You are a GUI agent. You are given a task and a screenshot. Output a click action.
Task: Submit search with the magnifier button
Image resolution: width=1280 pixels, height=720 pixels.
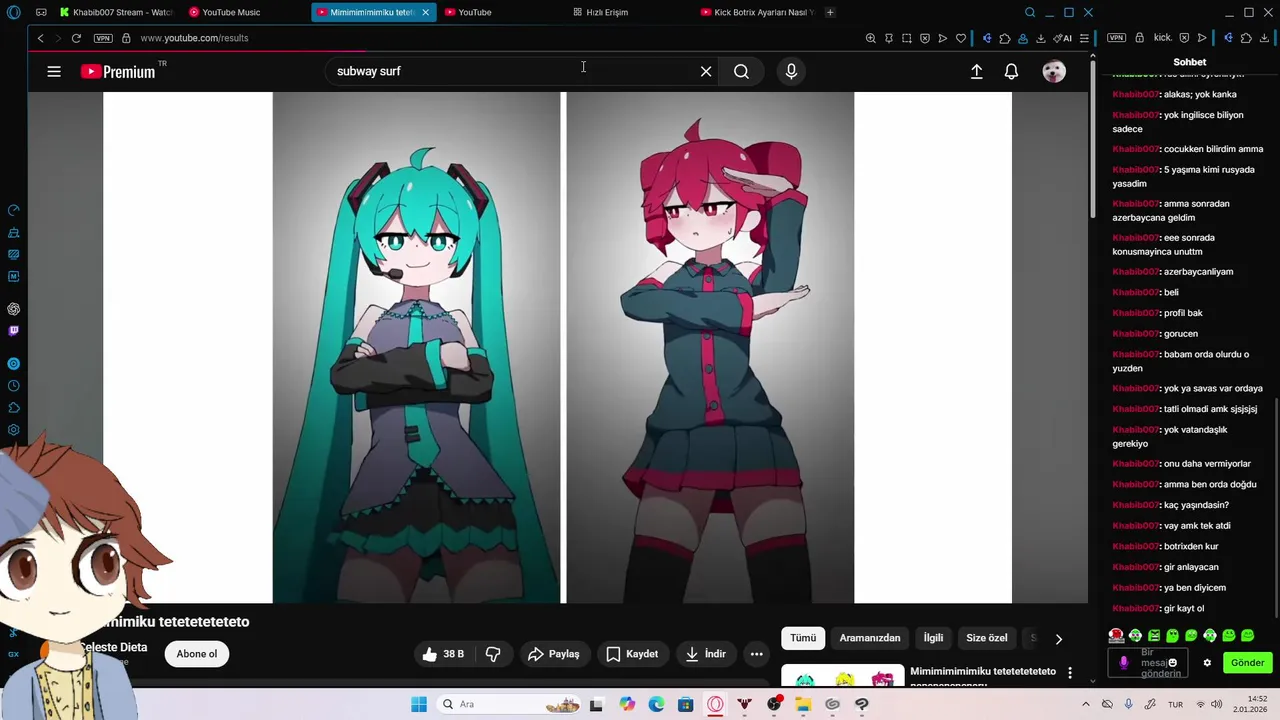741,71
